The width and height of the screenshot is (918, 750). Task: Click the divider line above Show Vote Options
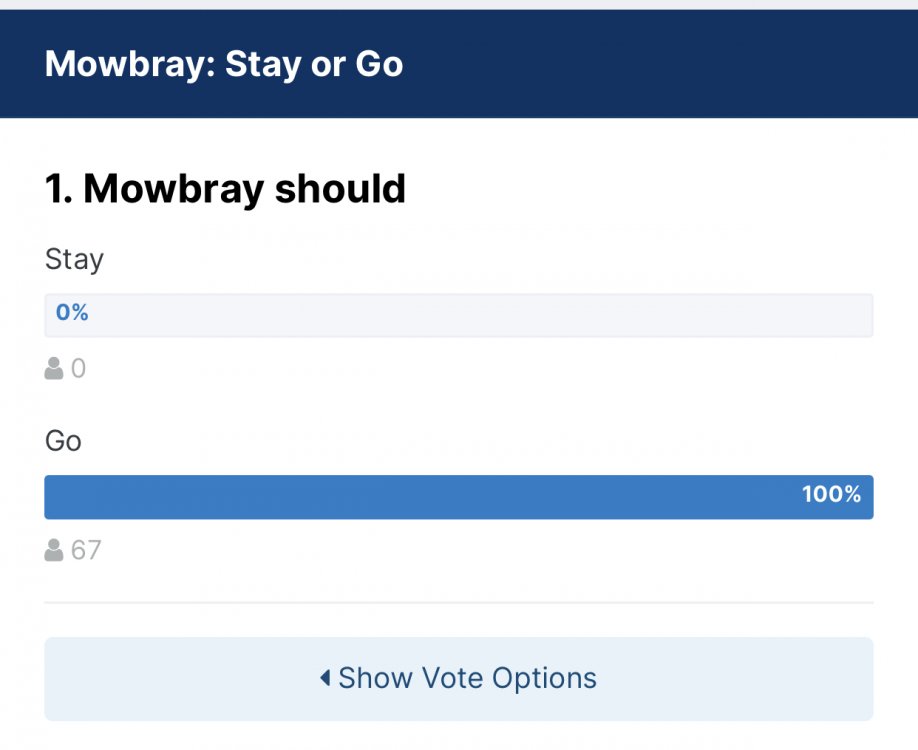click(459, 603)
